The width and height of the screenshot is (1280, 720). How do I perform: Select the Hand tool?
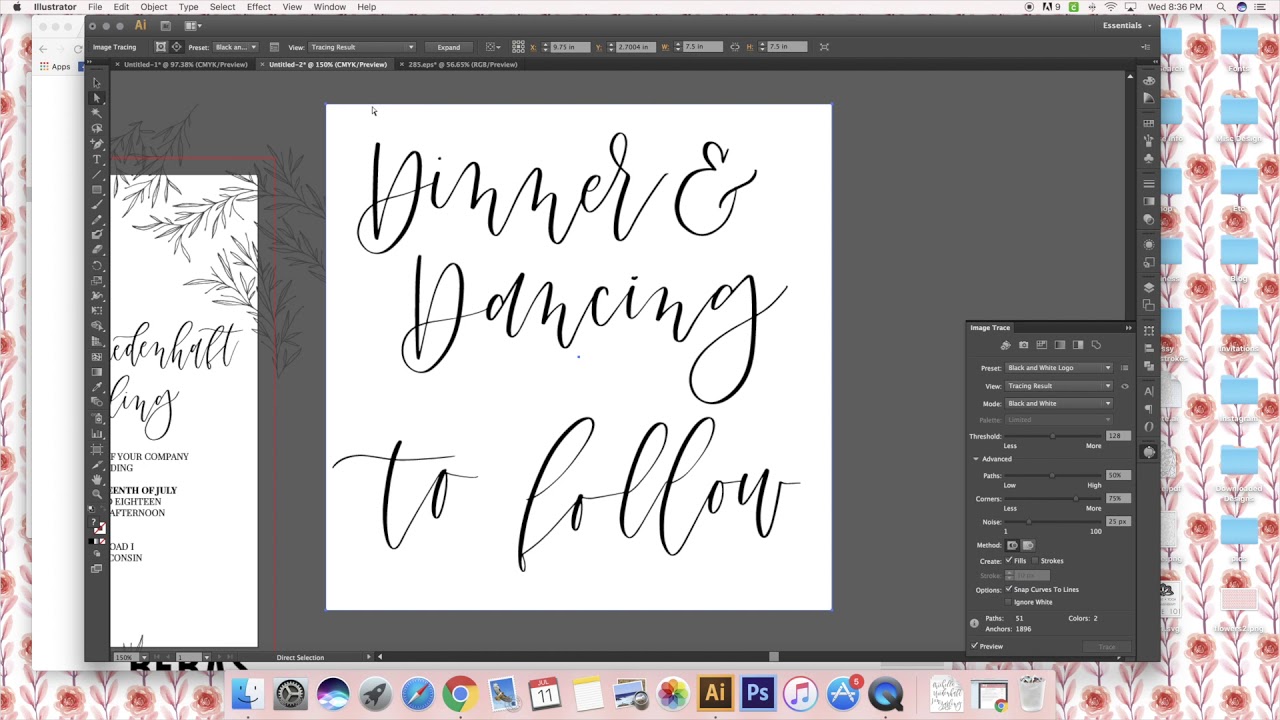[x=97, y=479]
